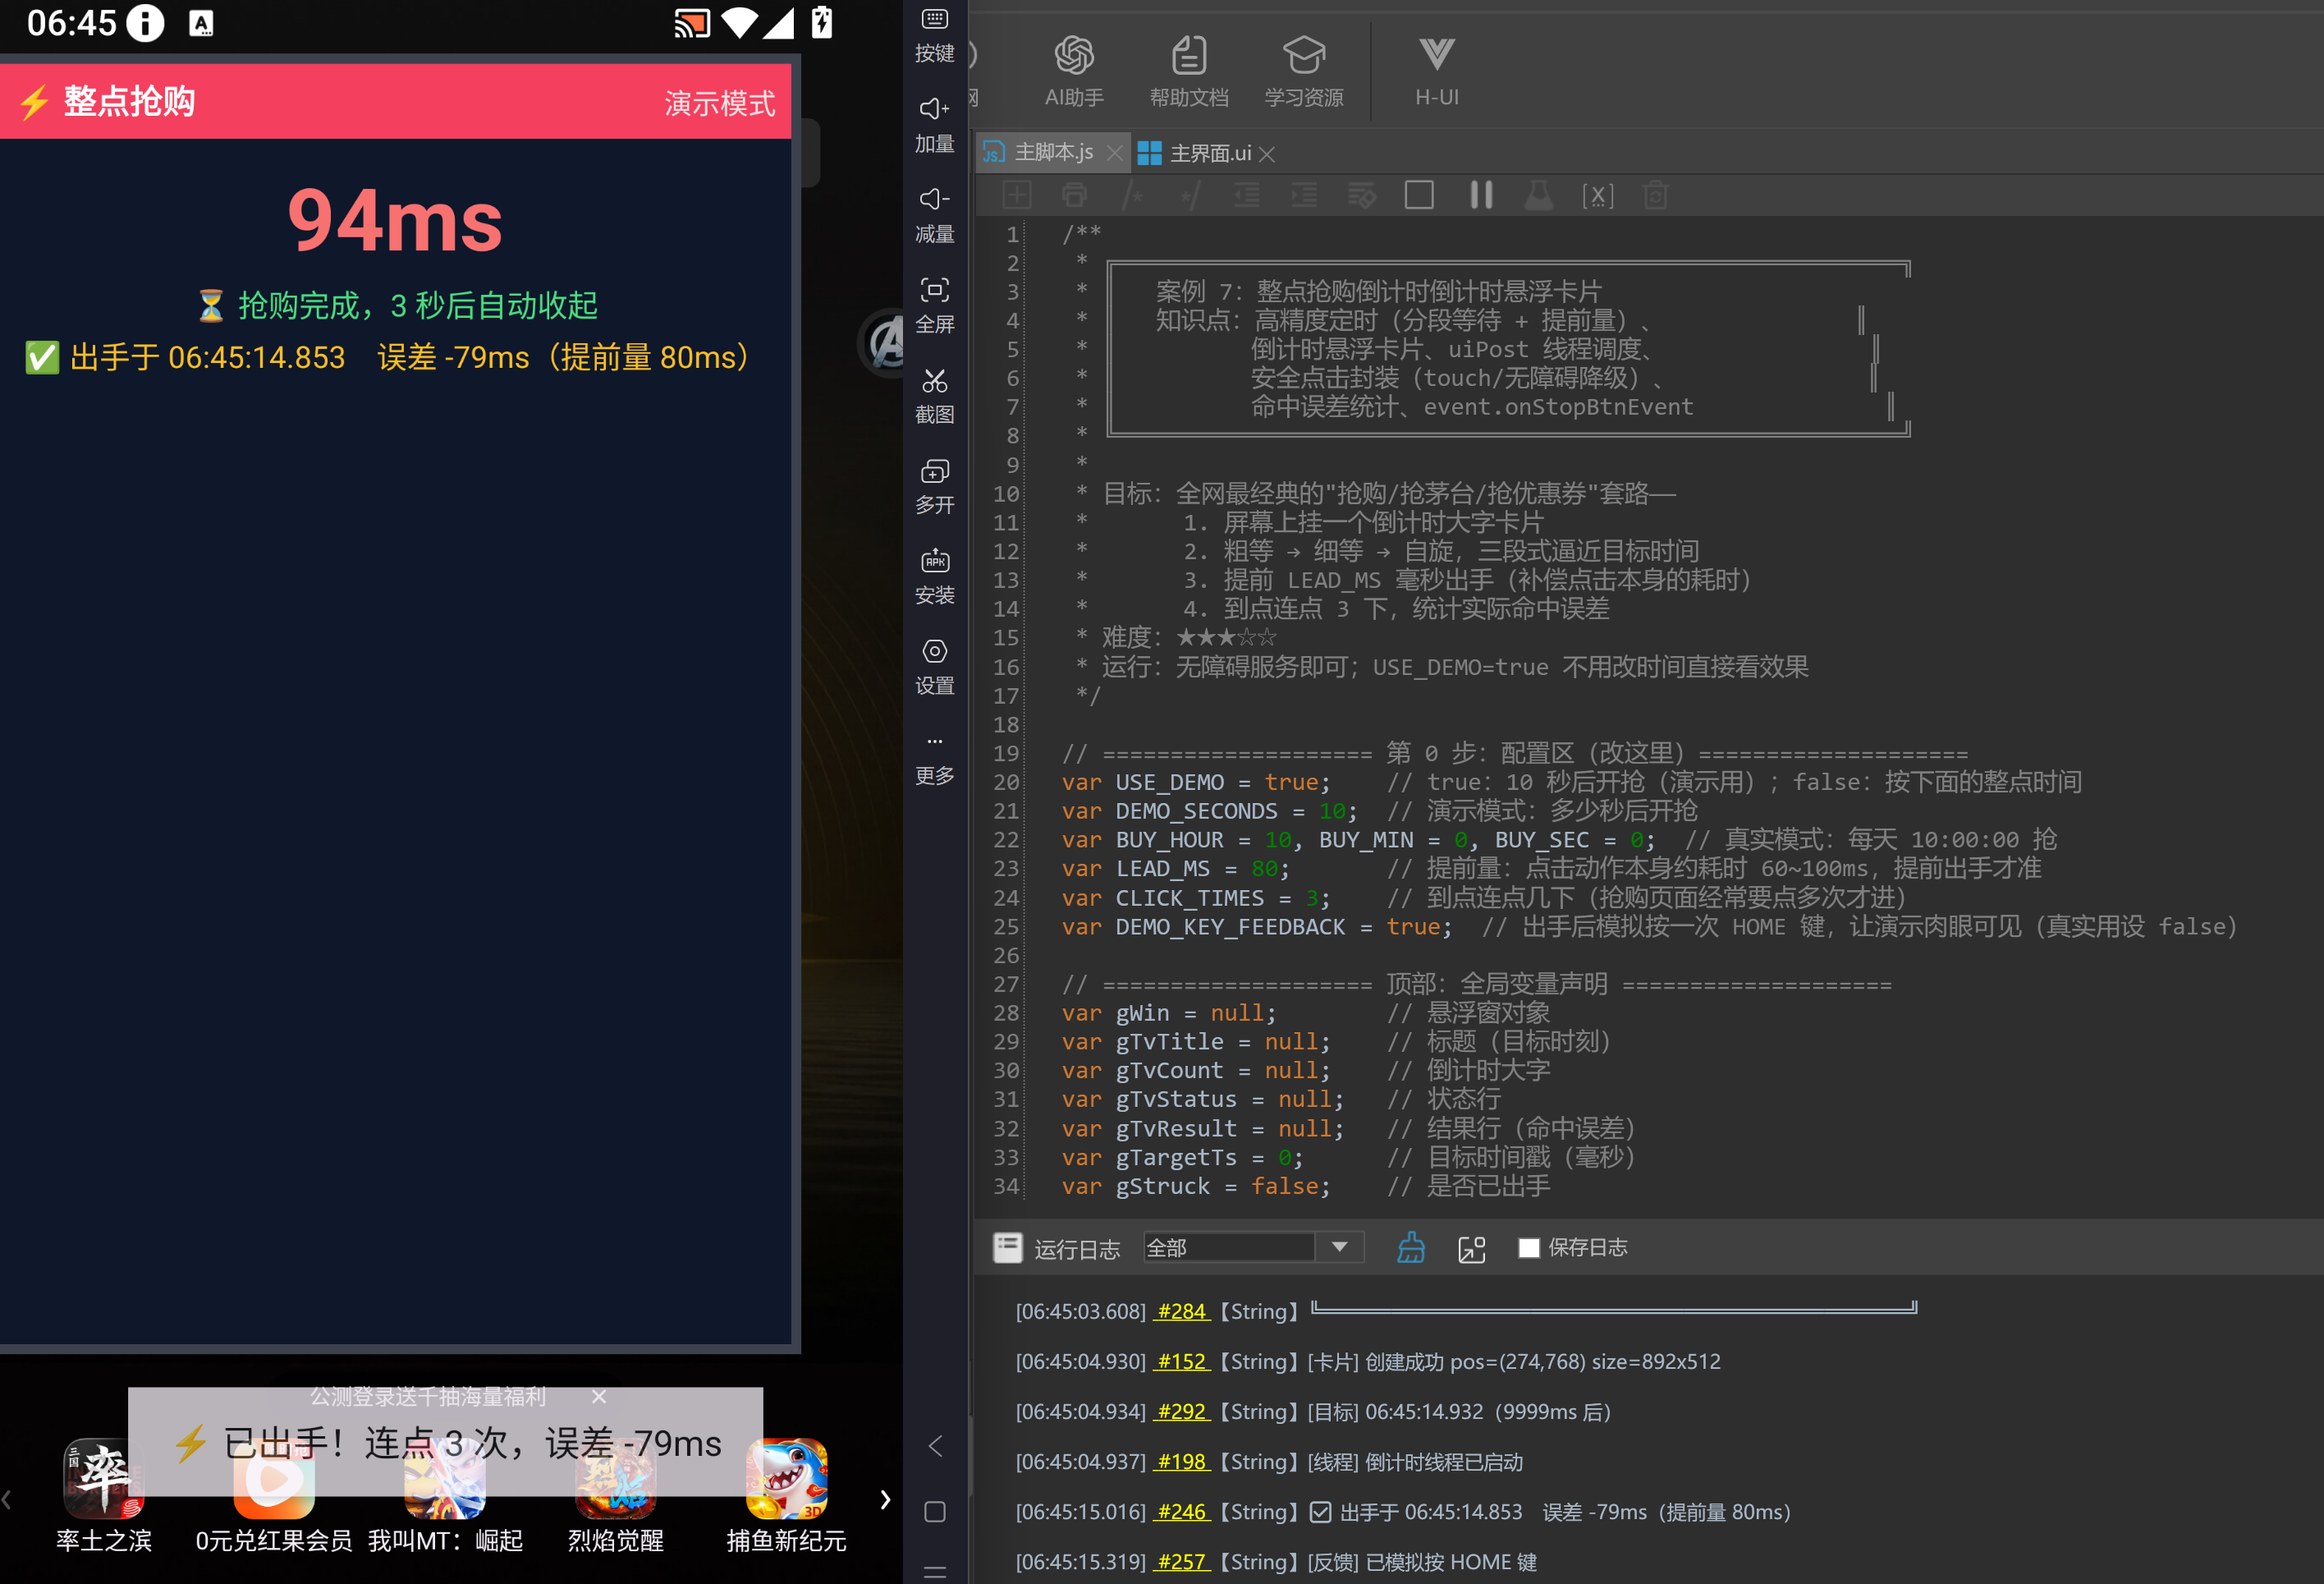Click the 94ms countdown text
The height and width of the screenshot is (1584, 2324).
pyautogui.click(x=395, y=220)
